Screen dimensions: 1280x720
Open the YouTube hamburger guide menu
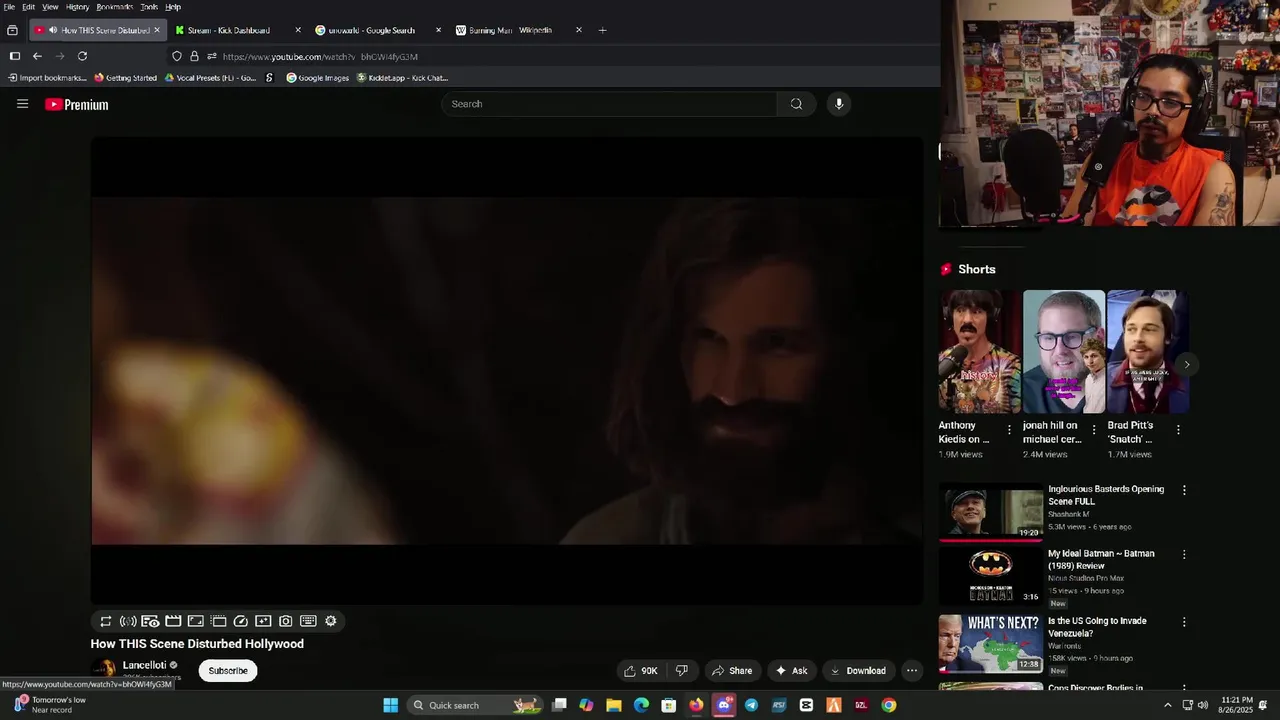[x=22, y=104]
